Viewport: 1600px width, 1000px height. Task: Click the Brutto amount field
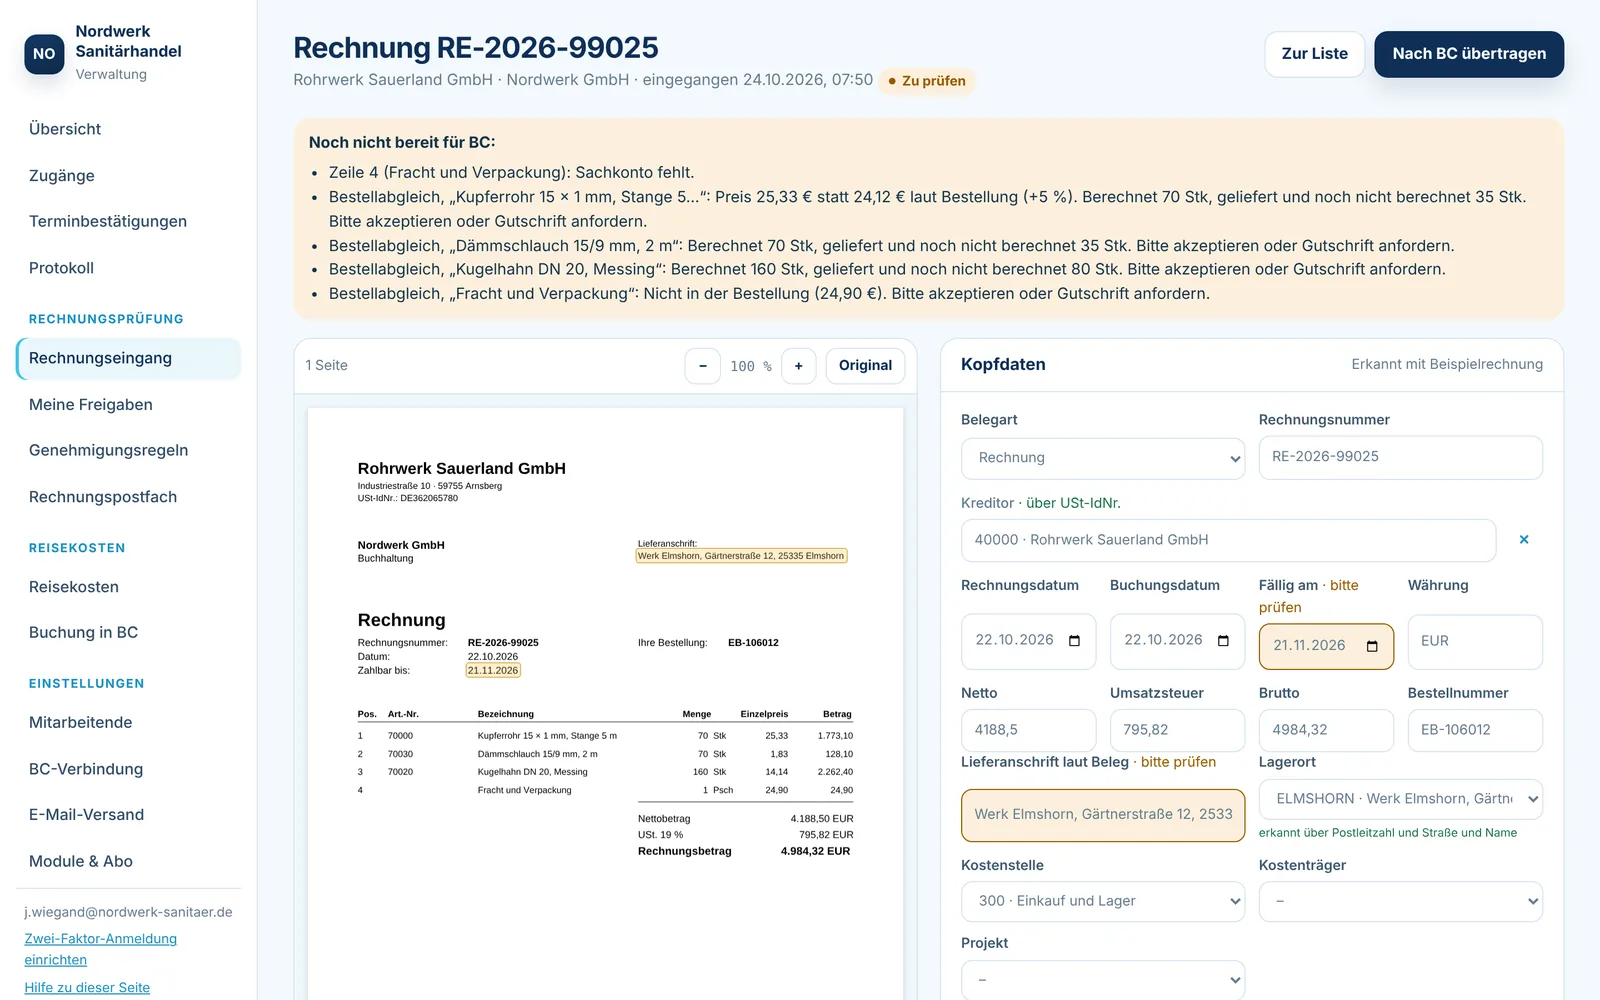pos(1326,731)
